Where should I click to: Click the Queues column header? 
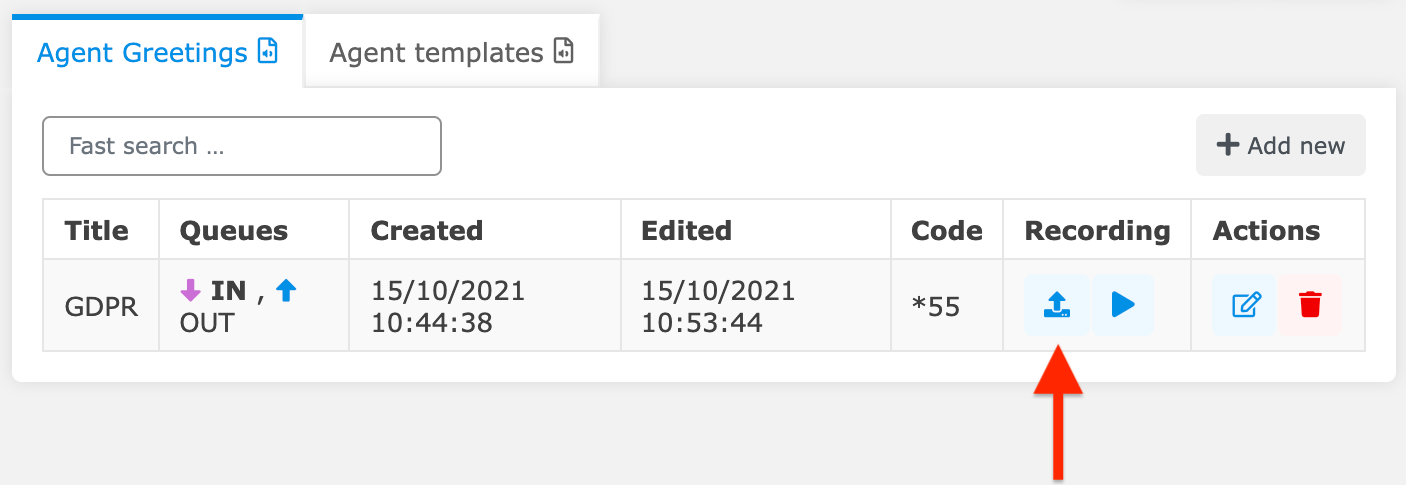click(x=233, y=231)
